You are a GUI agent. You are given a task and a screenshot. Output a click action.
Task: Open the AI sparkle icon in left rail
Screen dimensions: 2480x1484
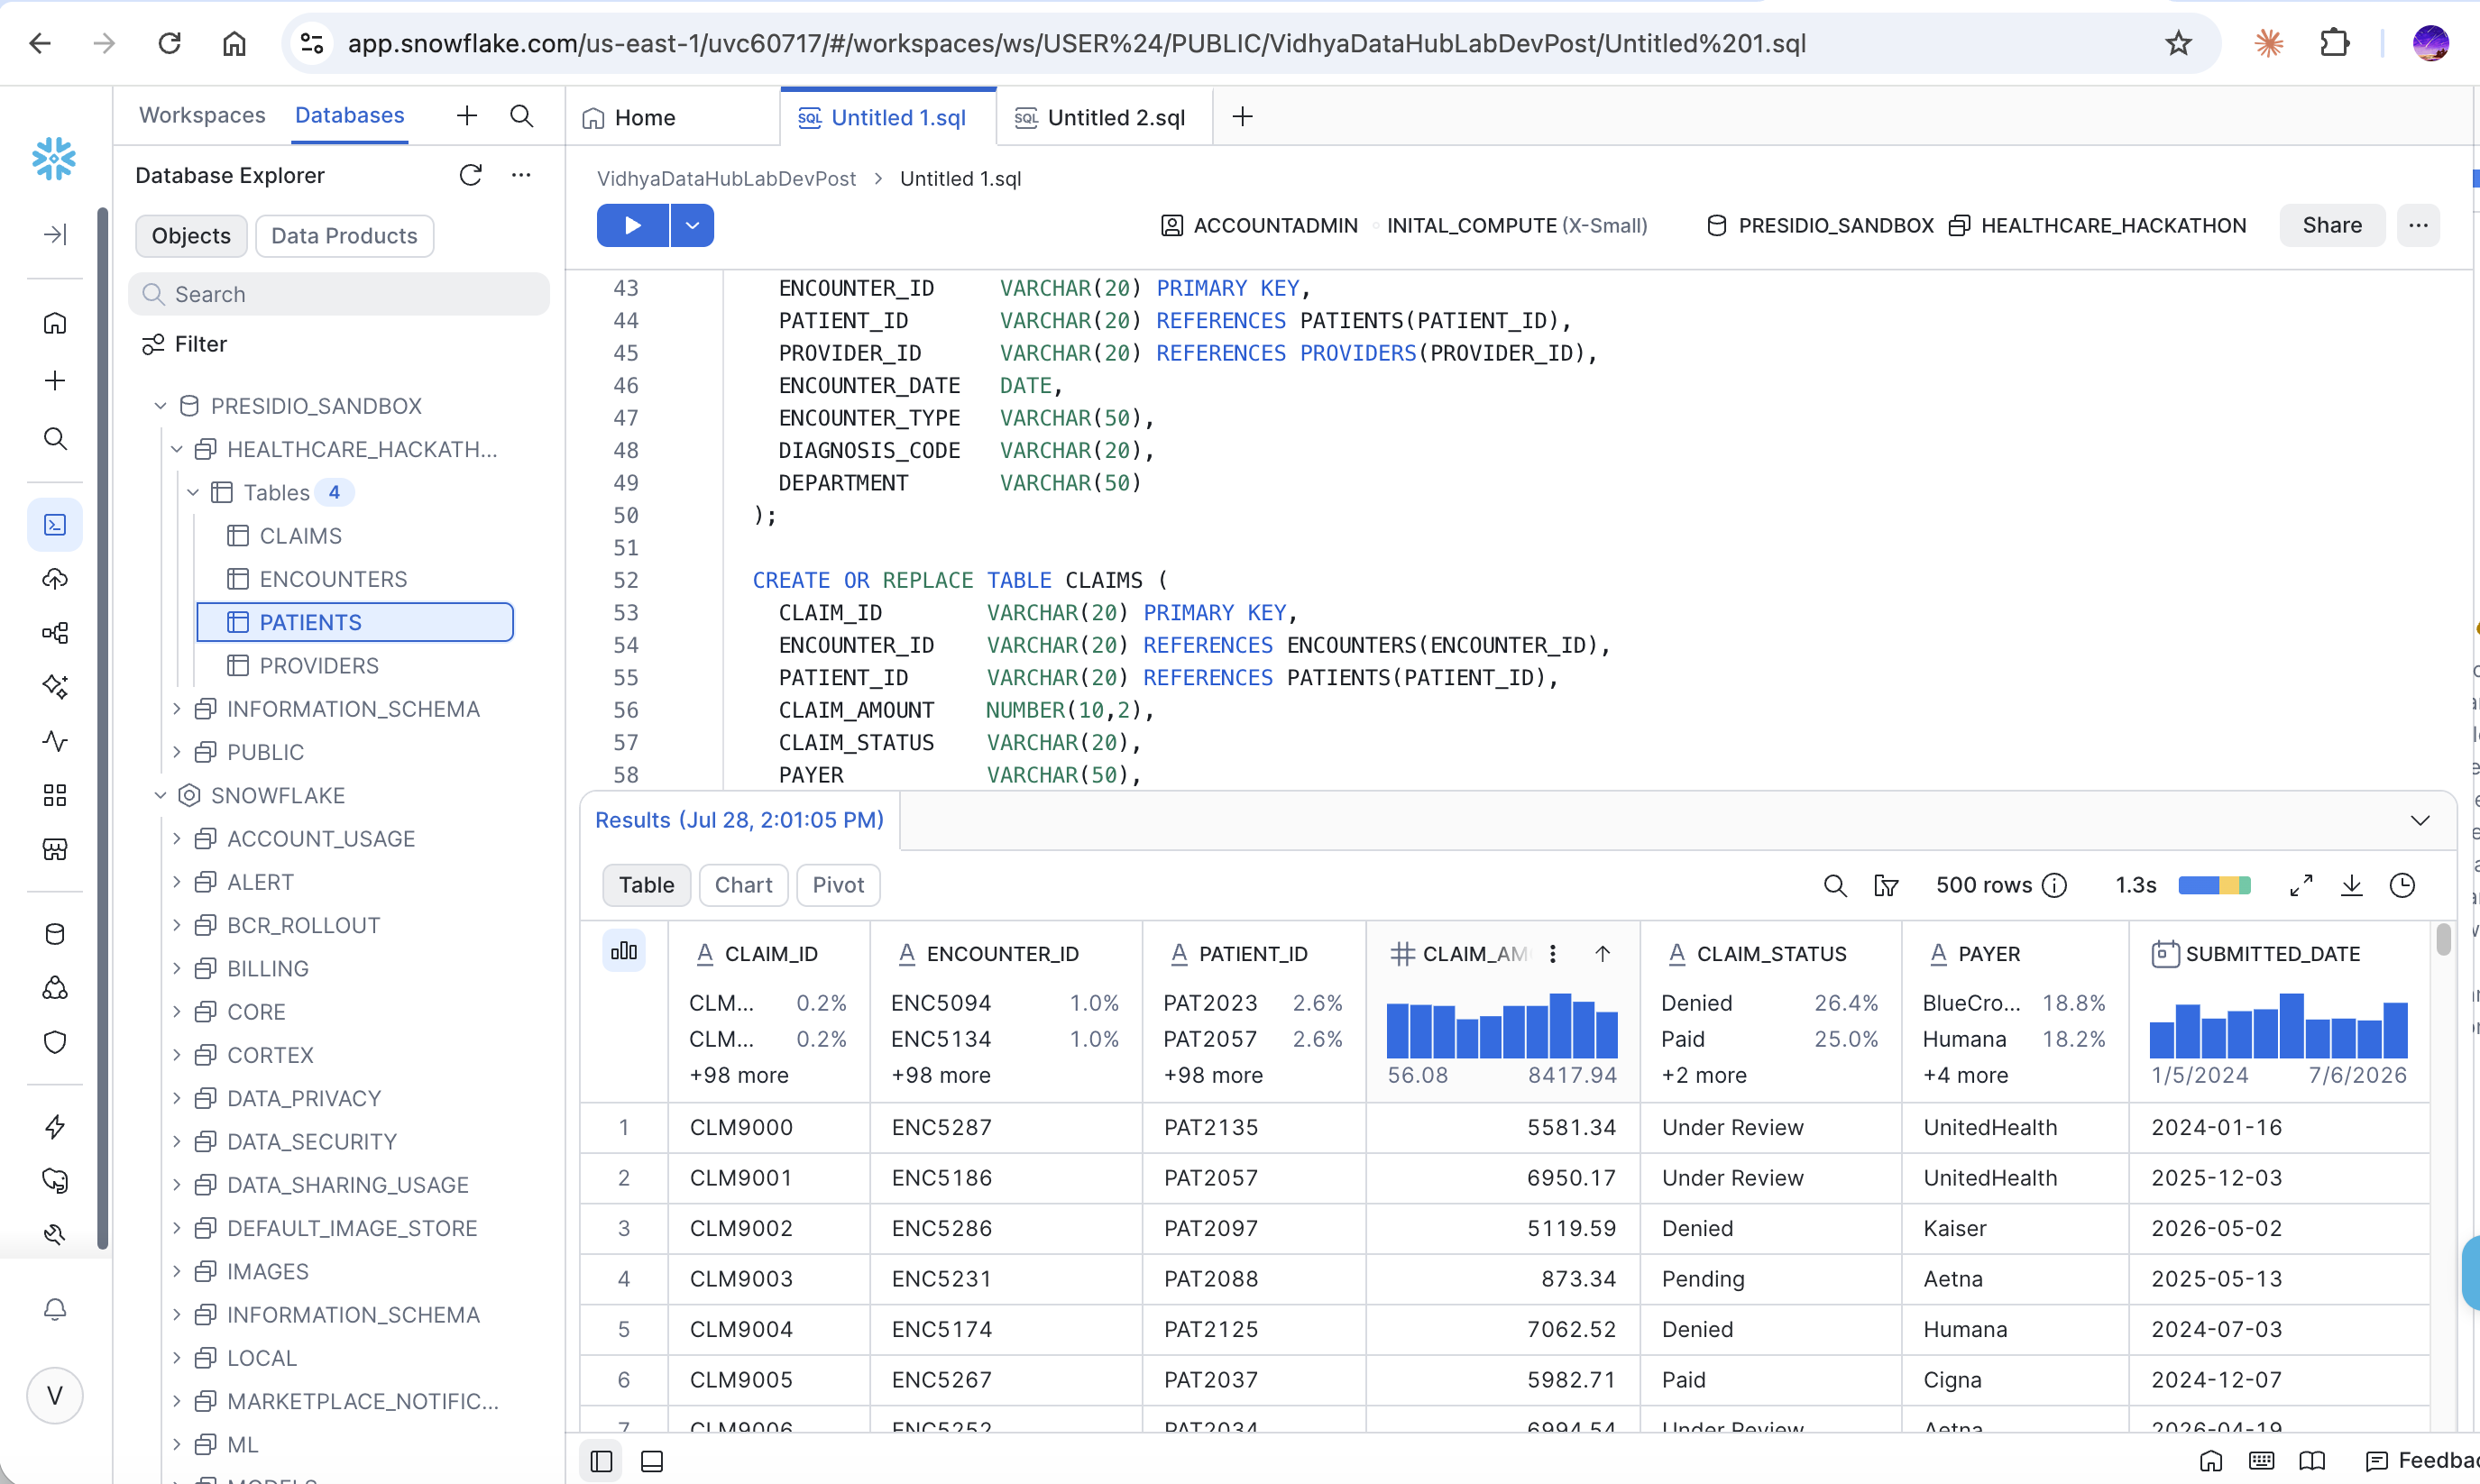tap(55, 687)
